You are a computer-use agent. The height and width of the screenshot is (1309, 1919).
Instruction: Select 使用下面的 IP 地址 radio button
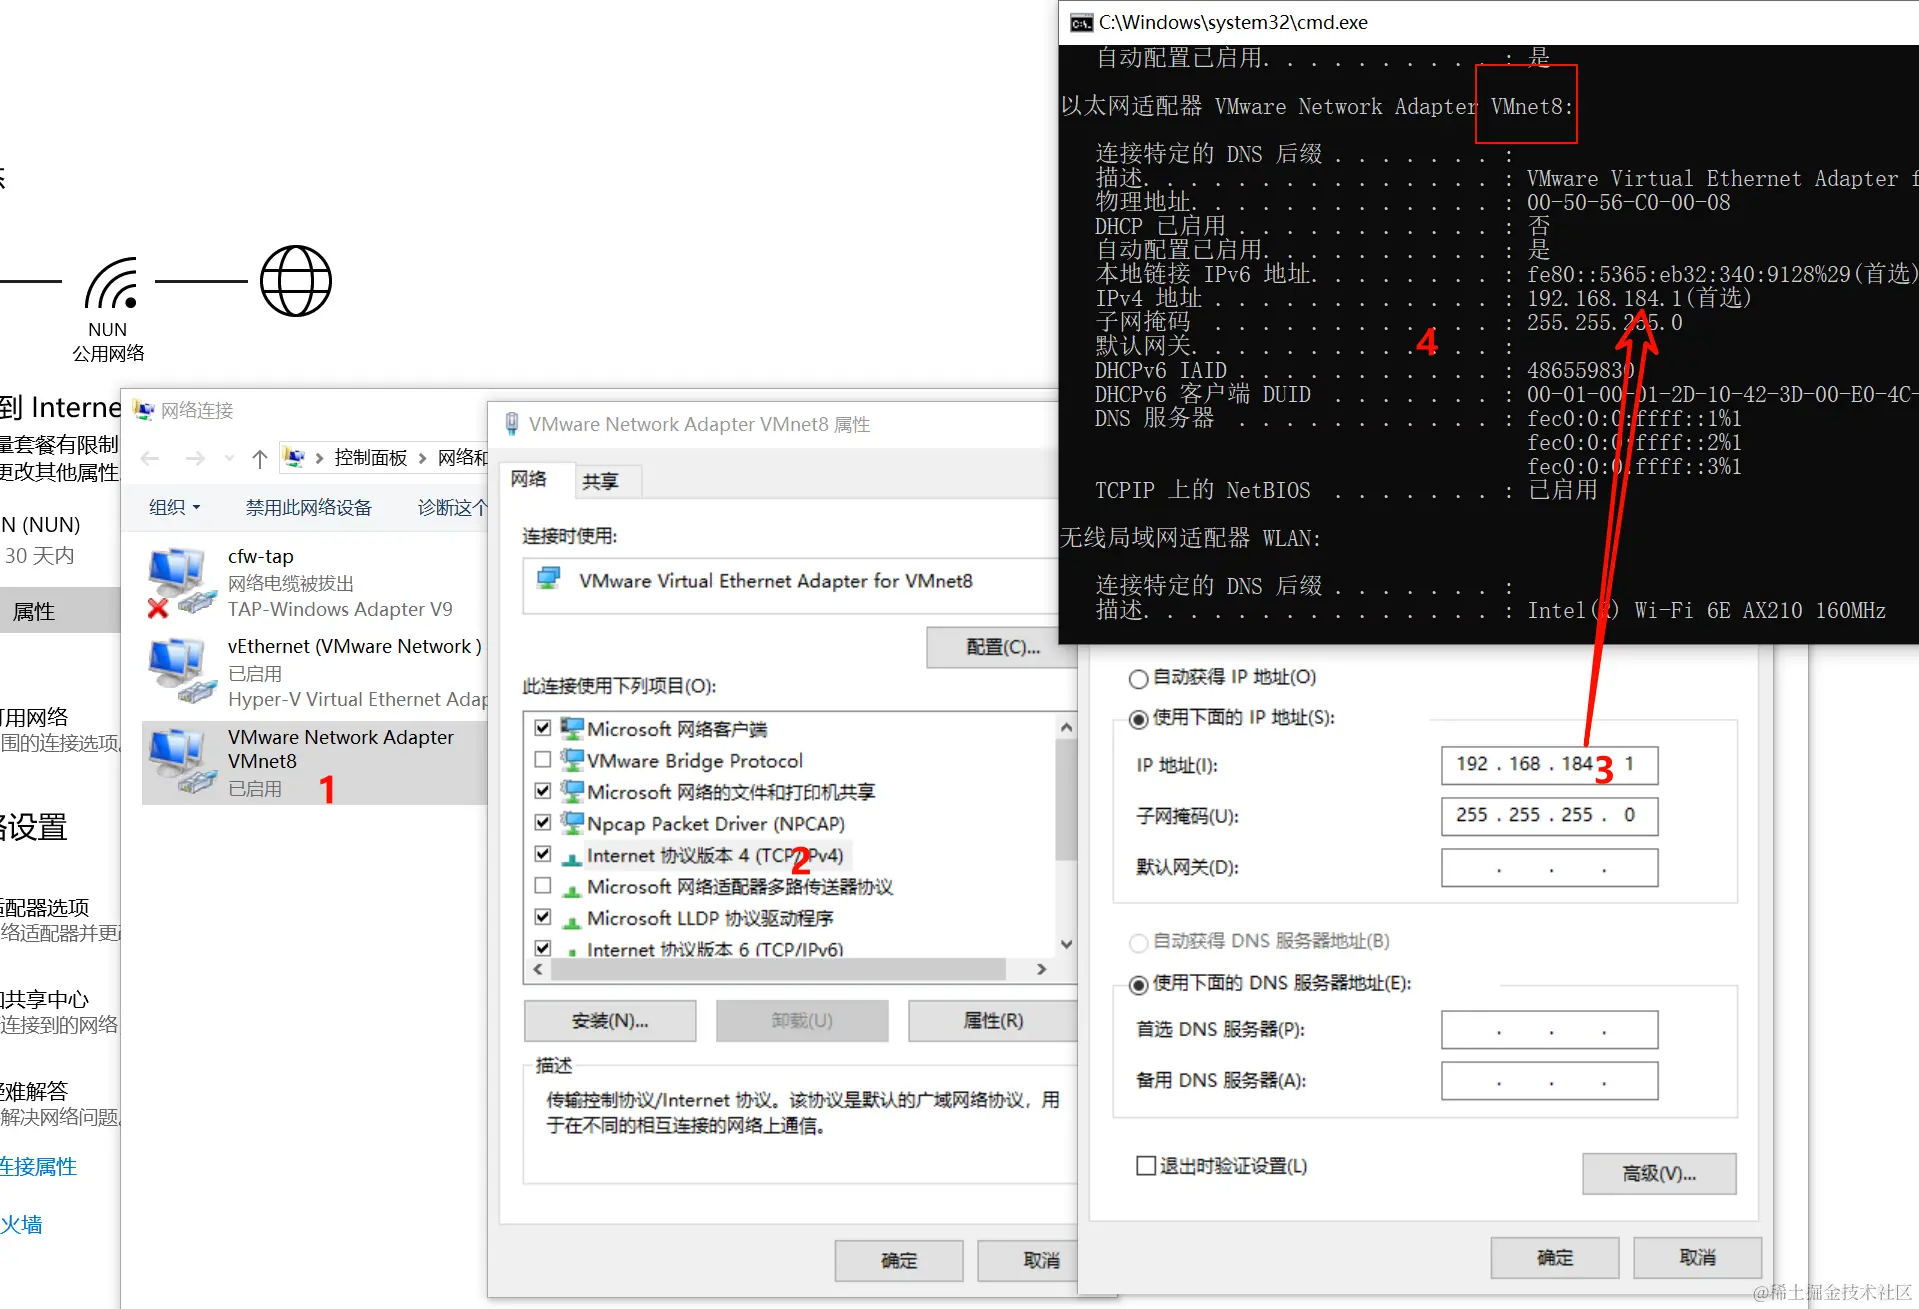pyautogui.click(x=1138, y=719)
